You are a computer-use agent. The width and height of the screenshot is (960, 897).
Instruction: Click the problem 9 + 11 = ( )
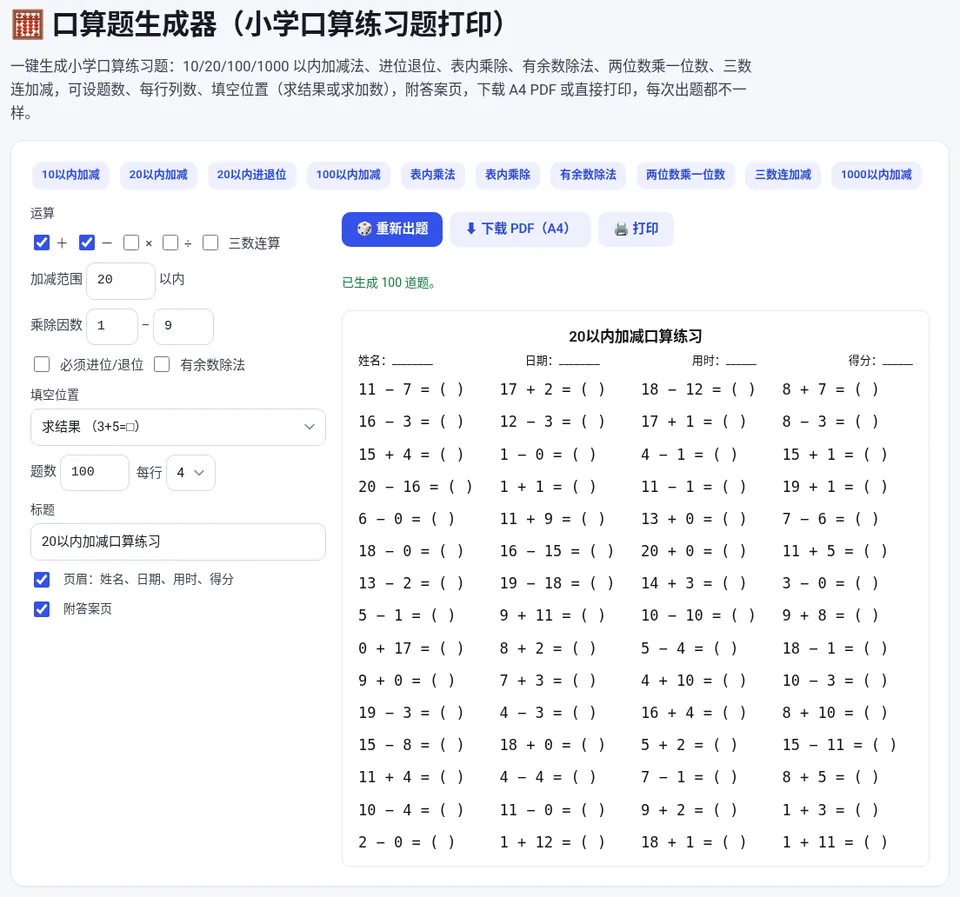tap(552, 615)
